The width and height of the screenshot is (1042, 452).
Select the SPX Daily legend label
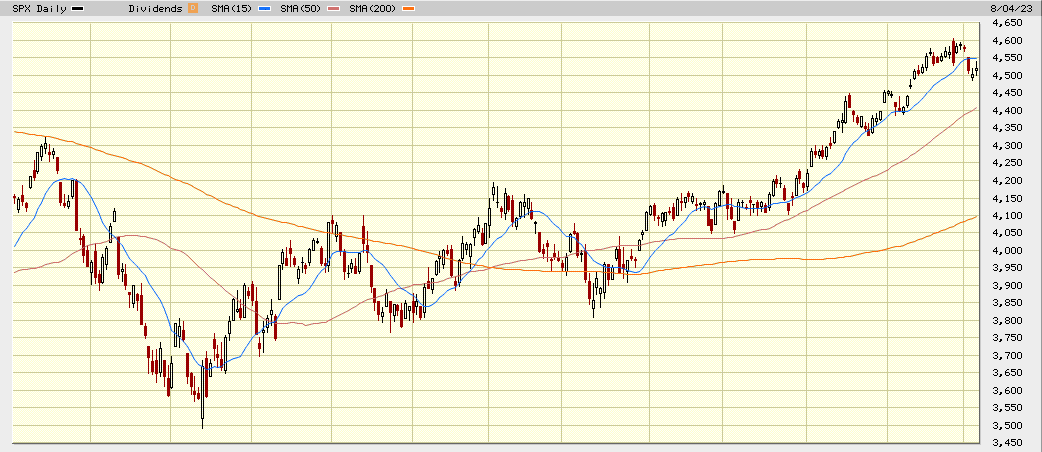[x=38, y=8]
